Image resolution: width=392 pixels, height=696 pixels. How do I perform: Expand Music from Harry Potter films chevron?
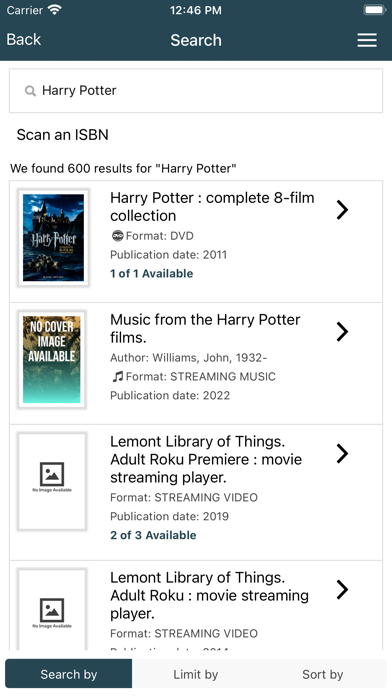(x=342, y=332)
